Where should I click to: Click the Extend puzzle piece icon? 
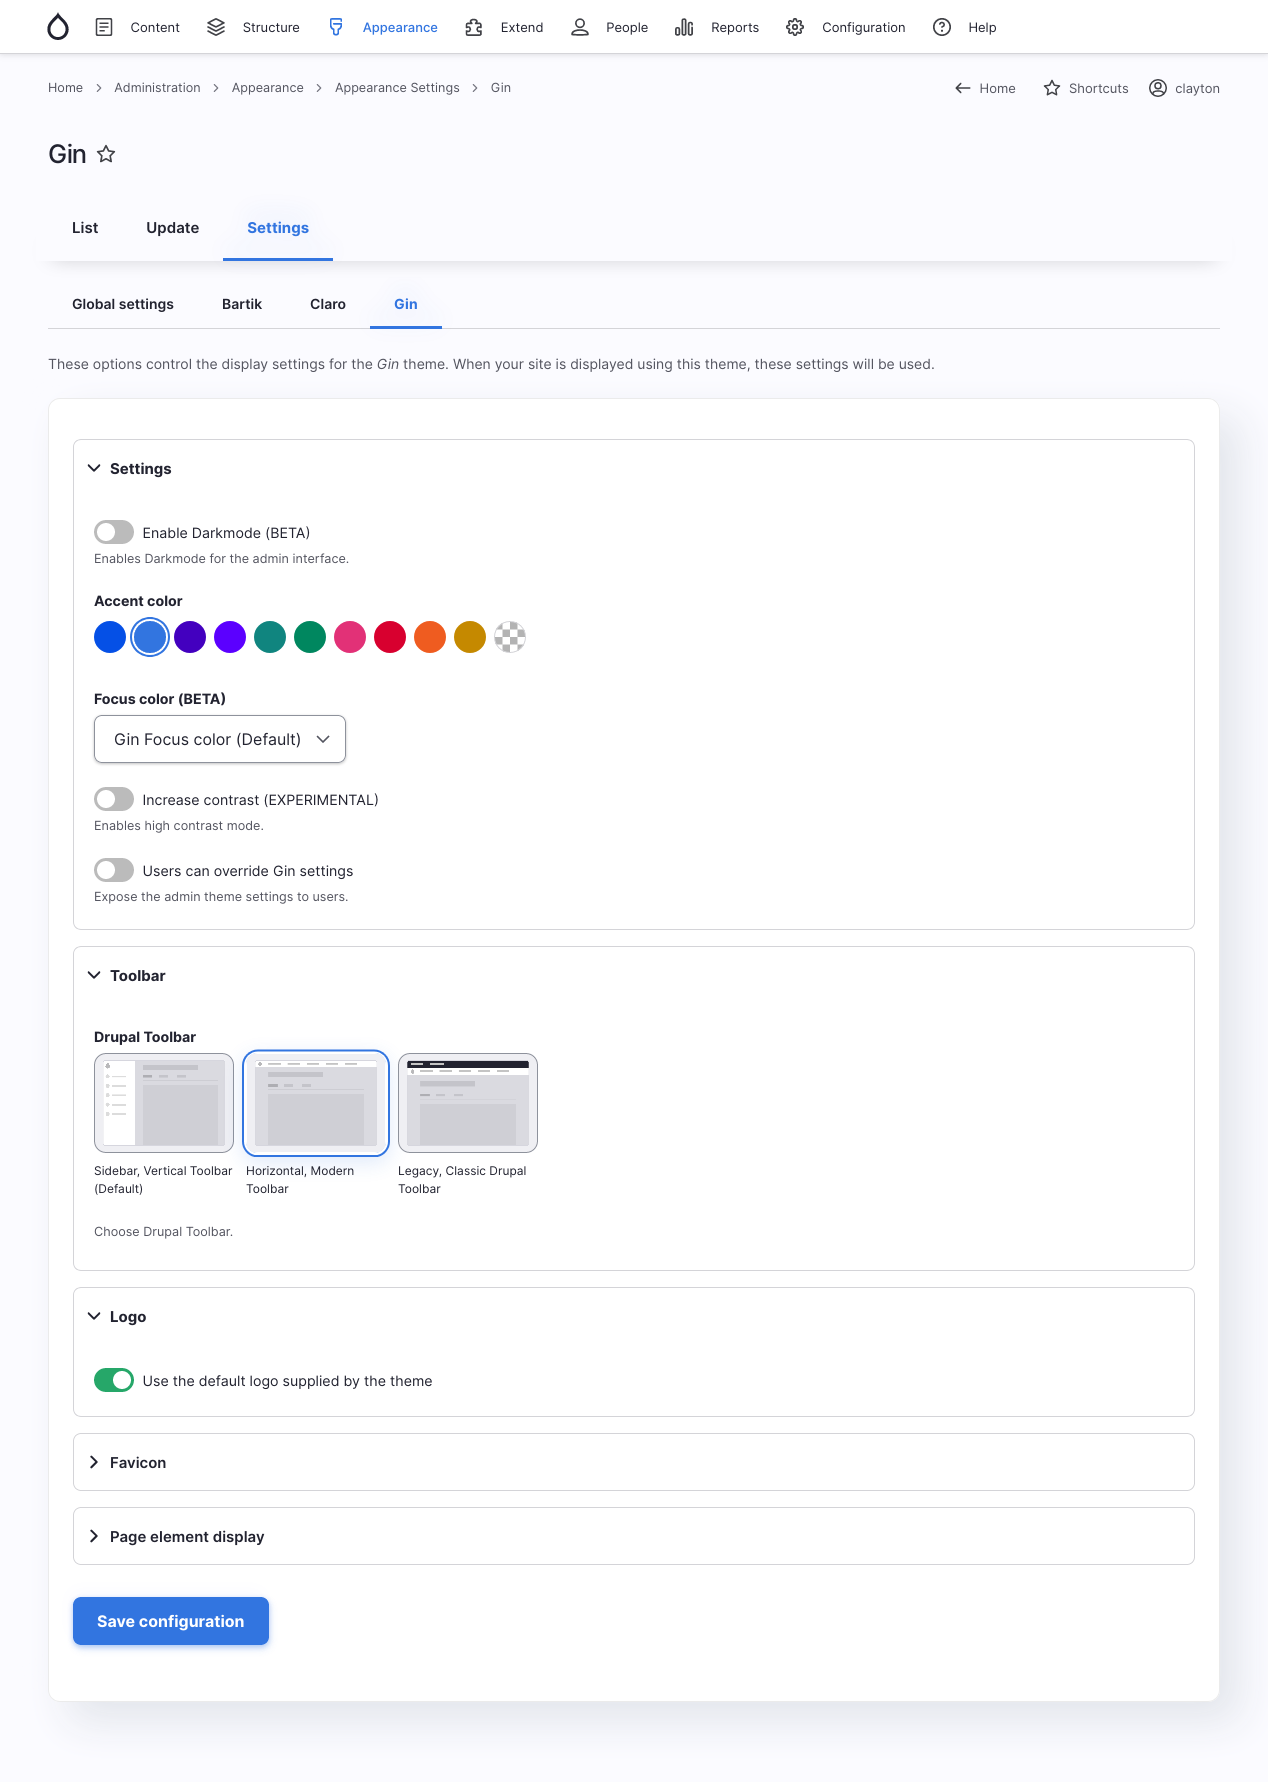point(474,27)
